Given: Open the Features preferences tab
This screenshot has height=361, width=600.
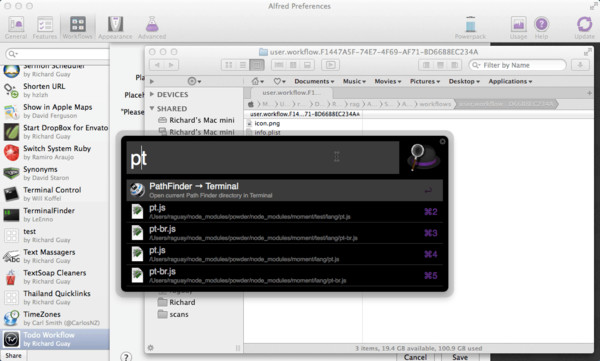Looking at the screenshot, I should click(x=44, y=28).
